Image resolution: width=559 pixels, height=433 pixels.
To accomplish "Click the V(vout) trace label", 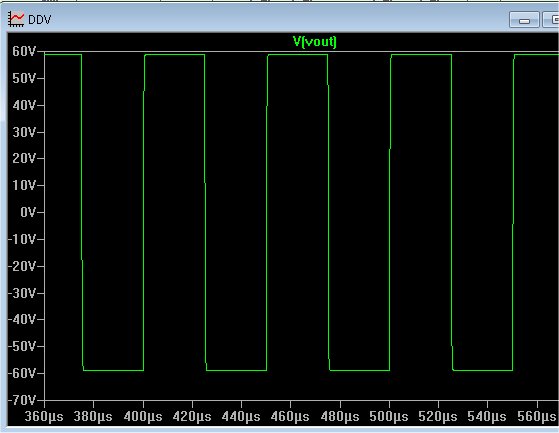I will click(x=314, y=42).
